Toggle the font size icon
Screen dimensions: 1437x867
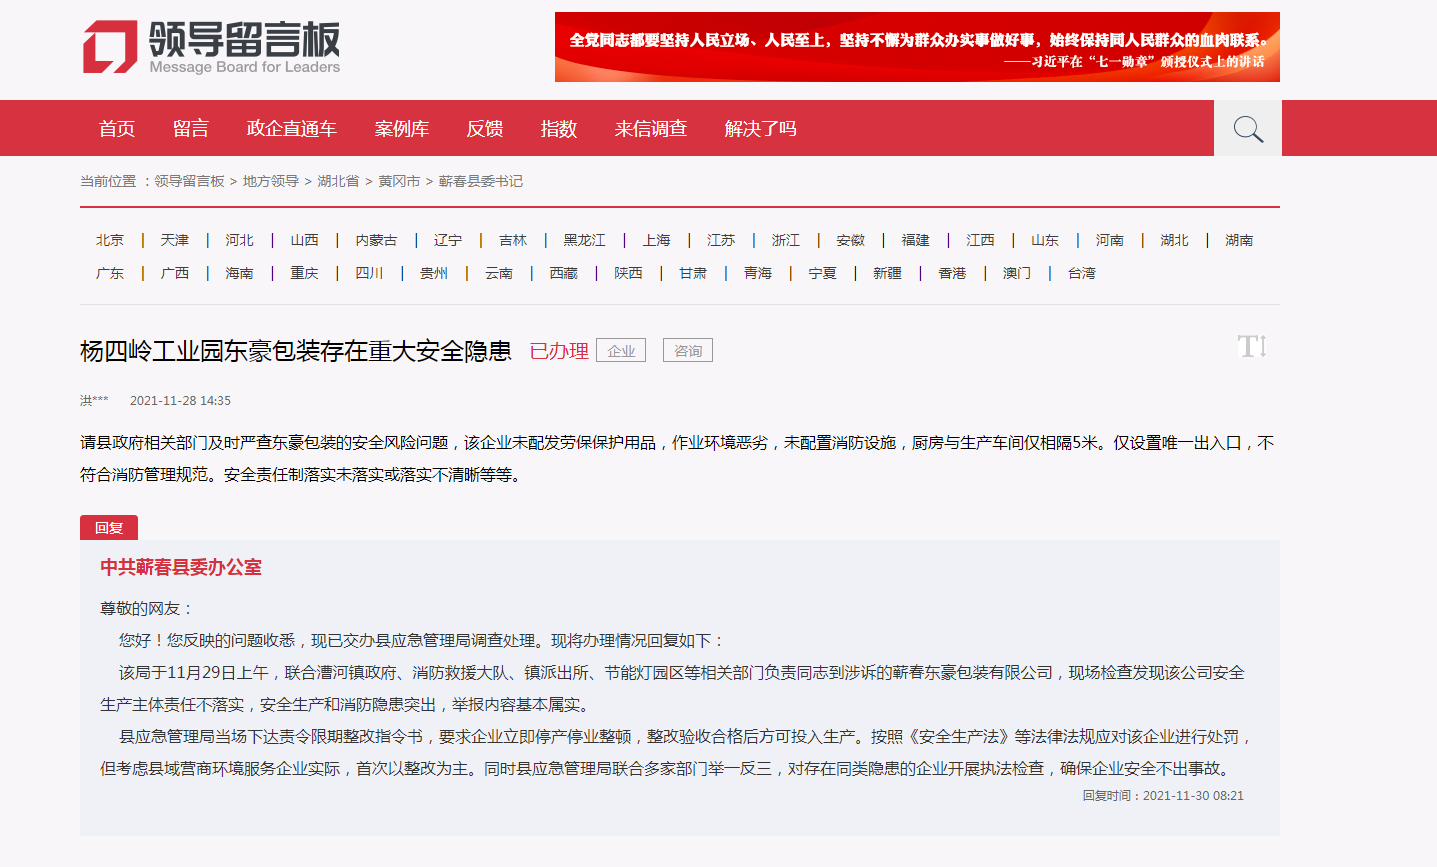(x=1251, y=347)
